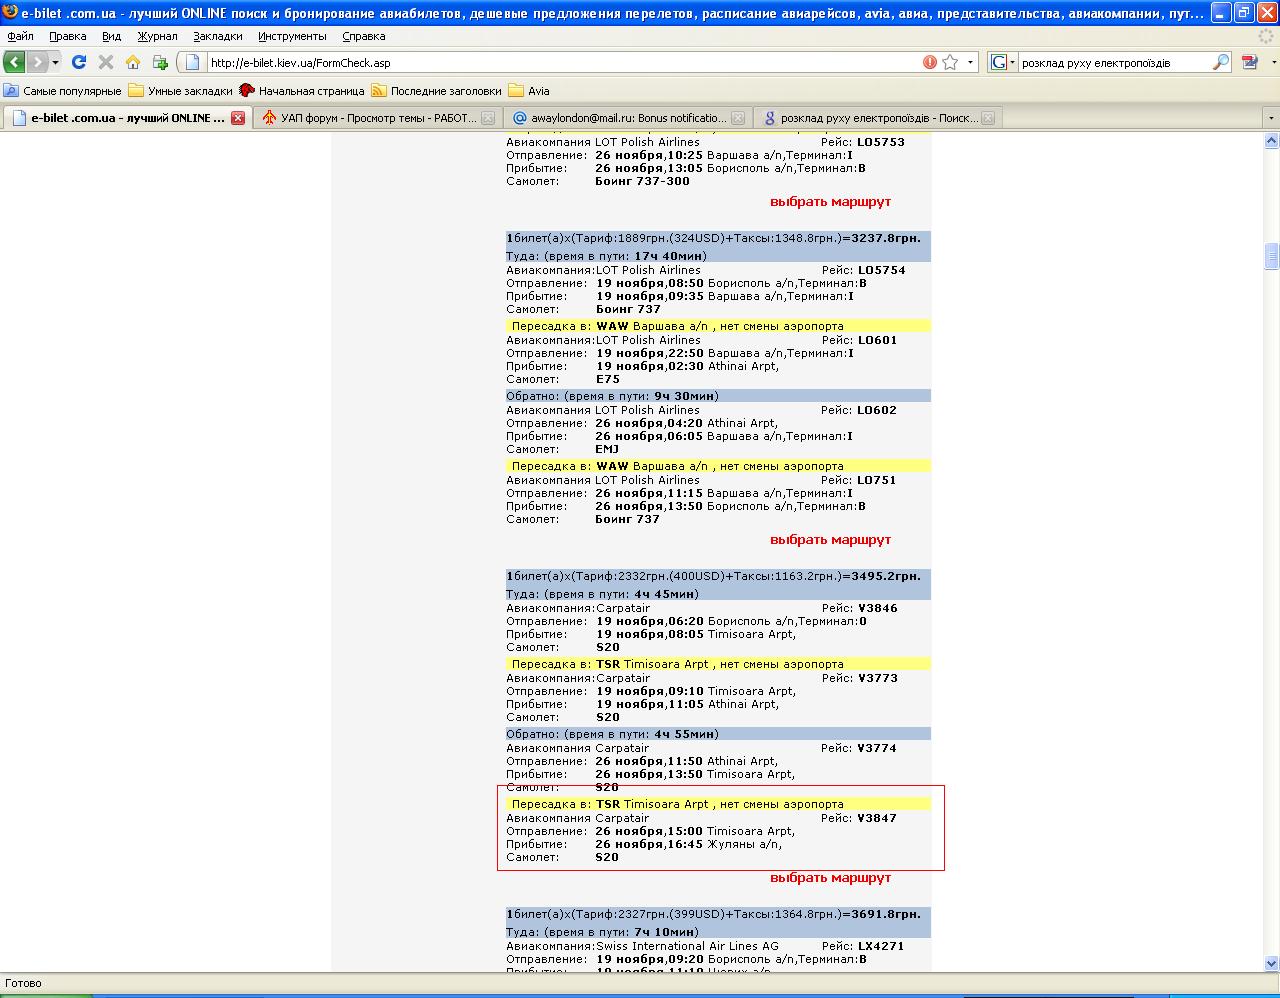Screen dimensions: 1280x998
Task: Click the search magnifier icon
Action: (x=1220, y=62)
